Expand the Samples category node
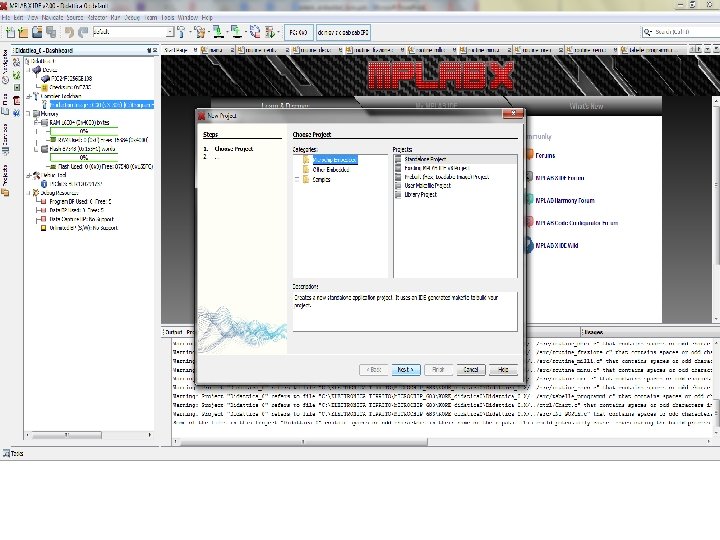Image resolution: width=720 pixels, height=540 pixels. 297,180
